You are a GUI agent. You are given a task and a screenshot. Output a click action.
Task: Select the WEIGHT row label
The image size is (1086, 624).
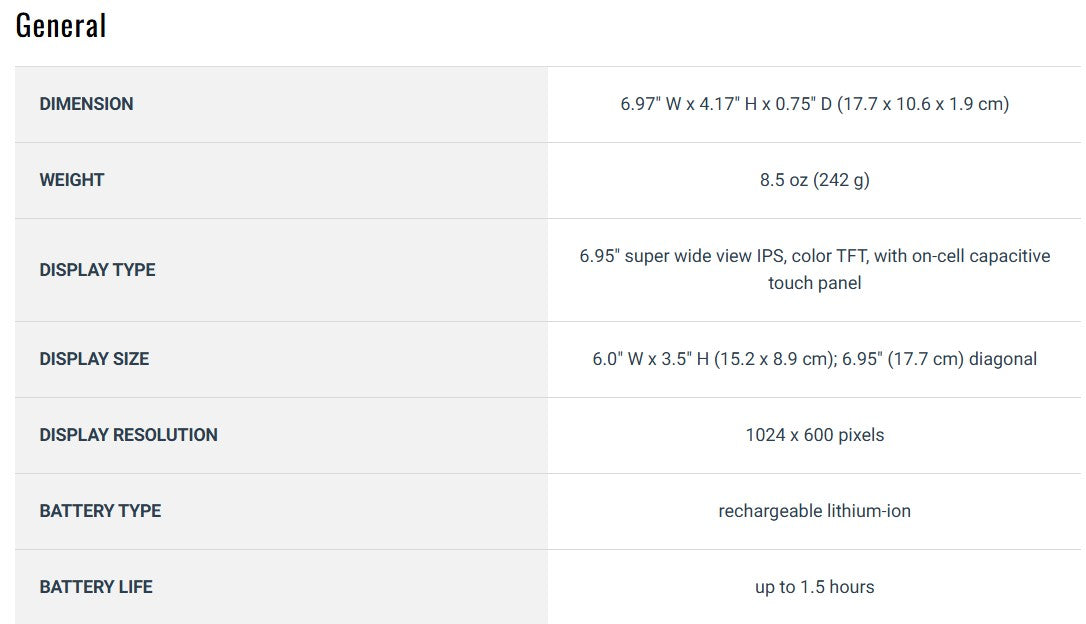[x=72, y=180]
